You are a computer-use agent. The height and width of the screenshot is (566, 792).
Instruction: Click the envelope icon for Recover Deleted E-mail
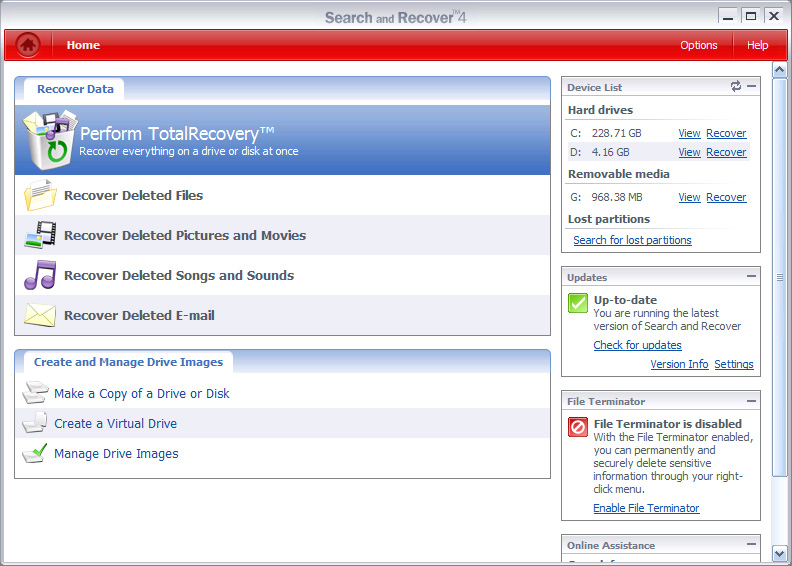pos(40,315)
